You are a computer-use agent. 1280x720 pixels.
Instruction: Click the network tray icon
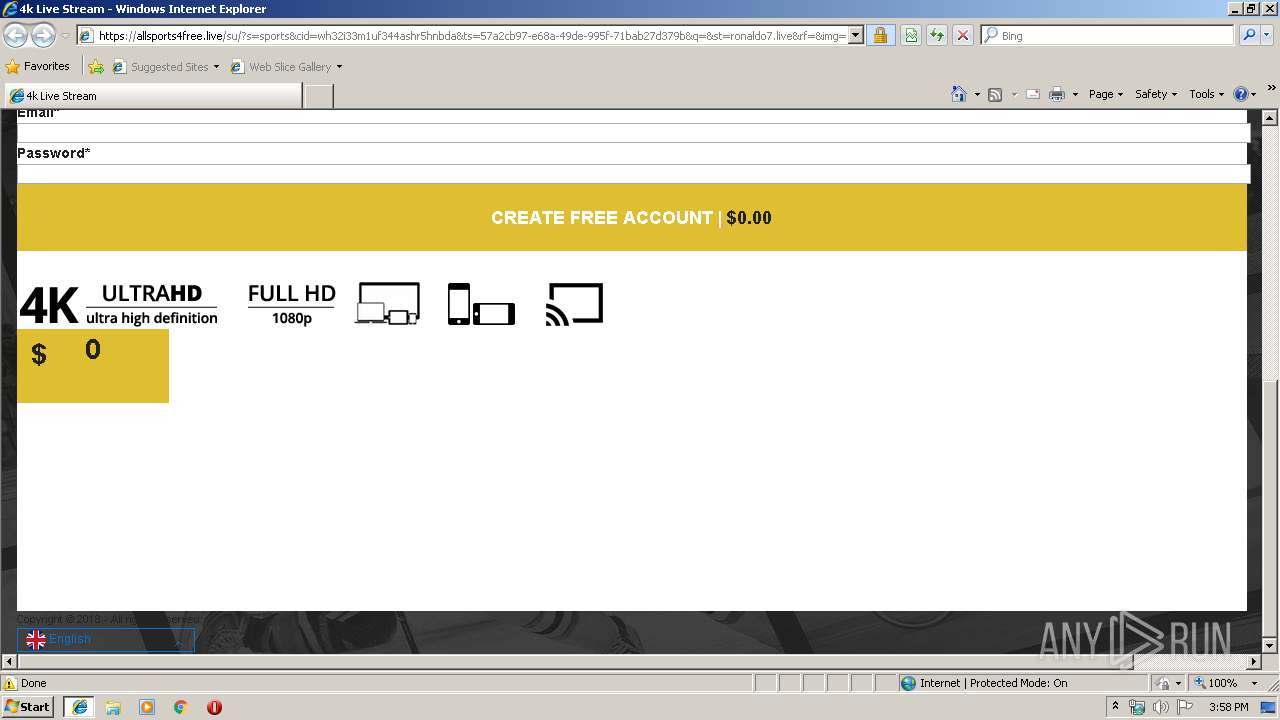coord(1137,706)
